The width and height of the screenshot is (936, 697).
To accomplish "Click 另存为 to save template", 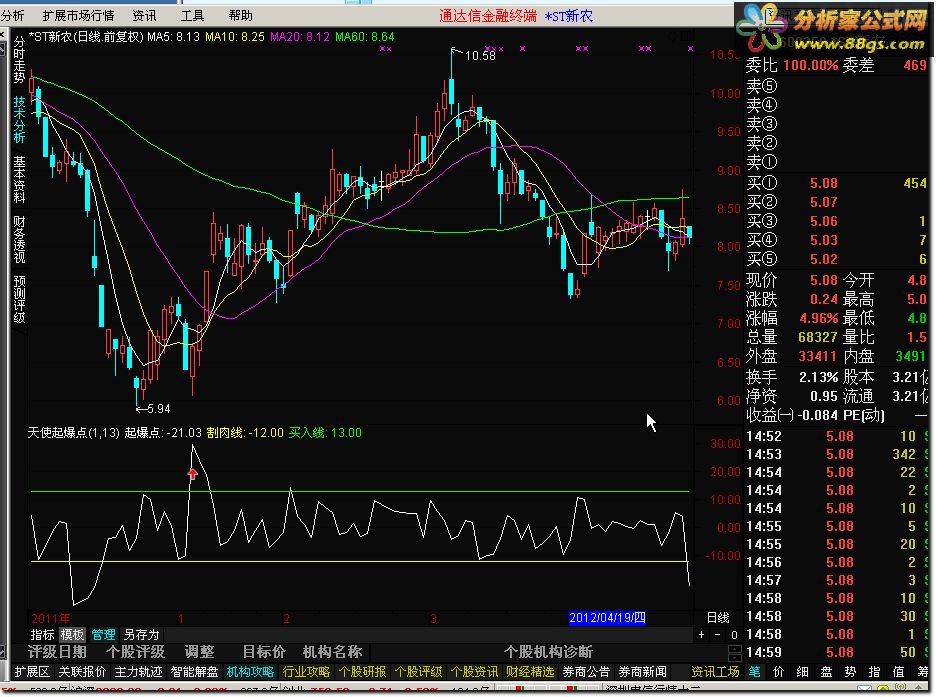I will 141,635.
